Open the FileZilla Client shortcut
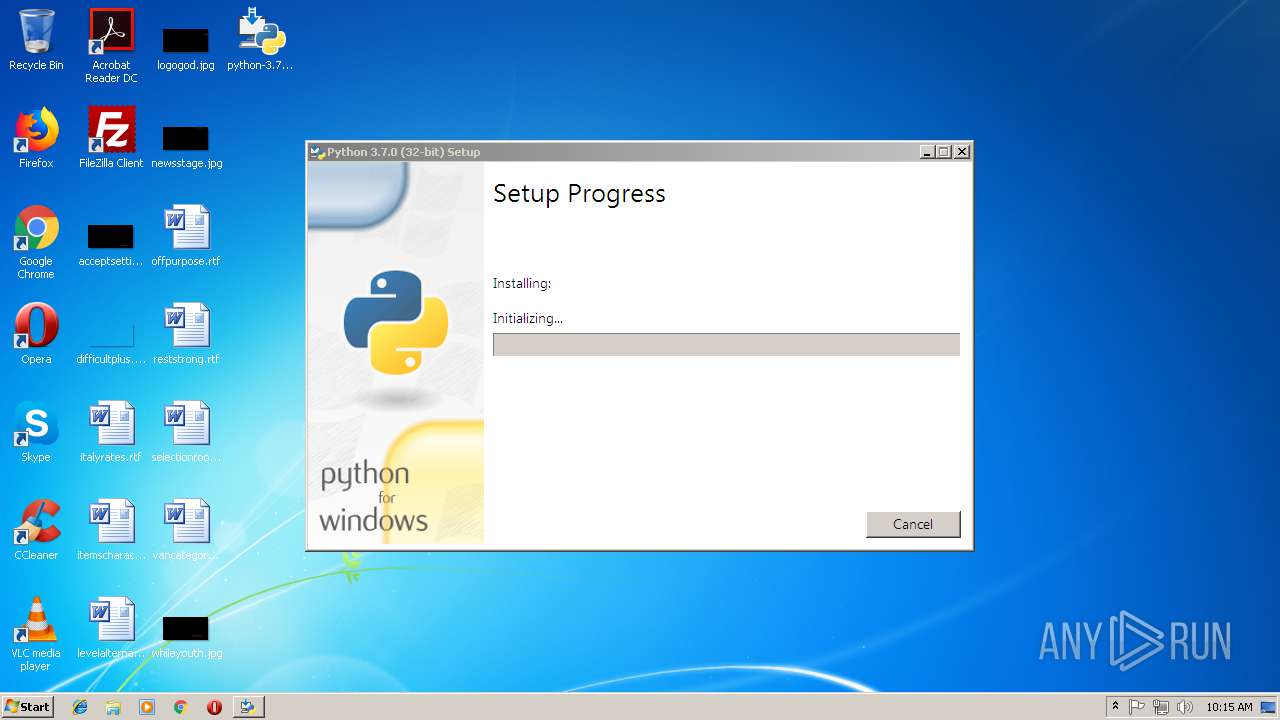Viewport: 1280px width, 720px height. click(x=111, y=138)
